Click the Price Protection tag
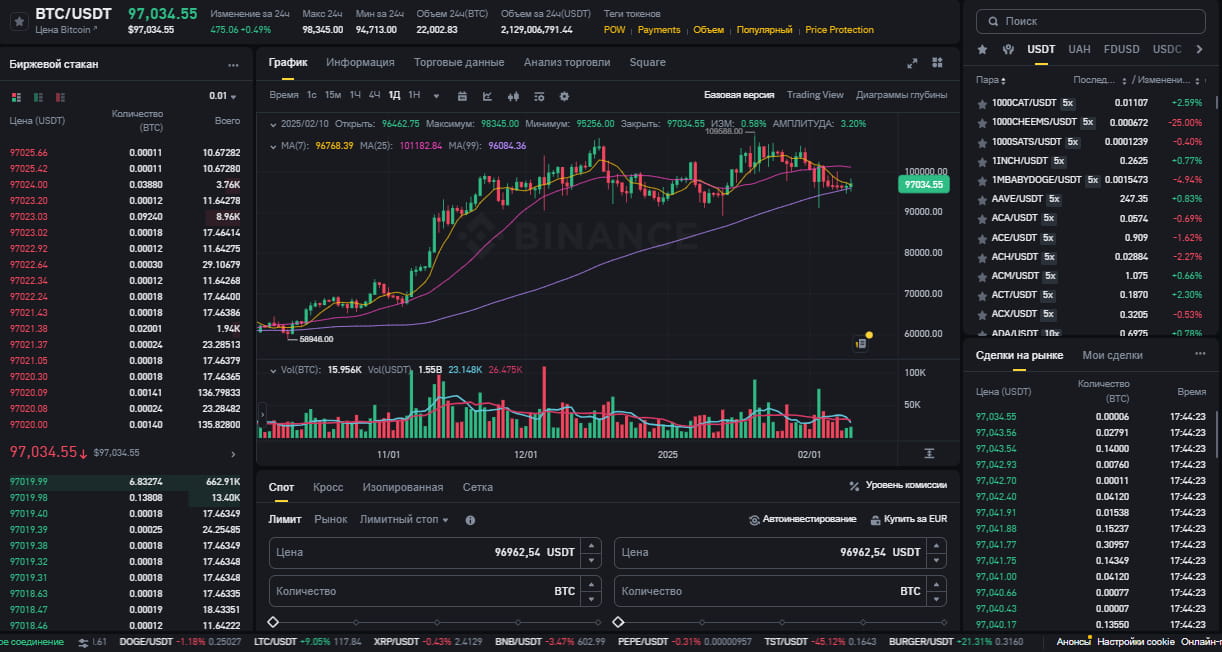This screenshot has height=652, width=1222. tap(839, 30)
